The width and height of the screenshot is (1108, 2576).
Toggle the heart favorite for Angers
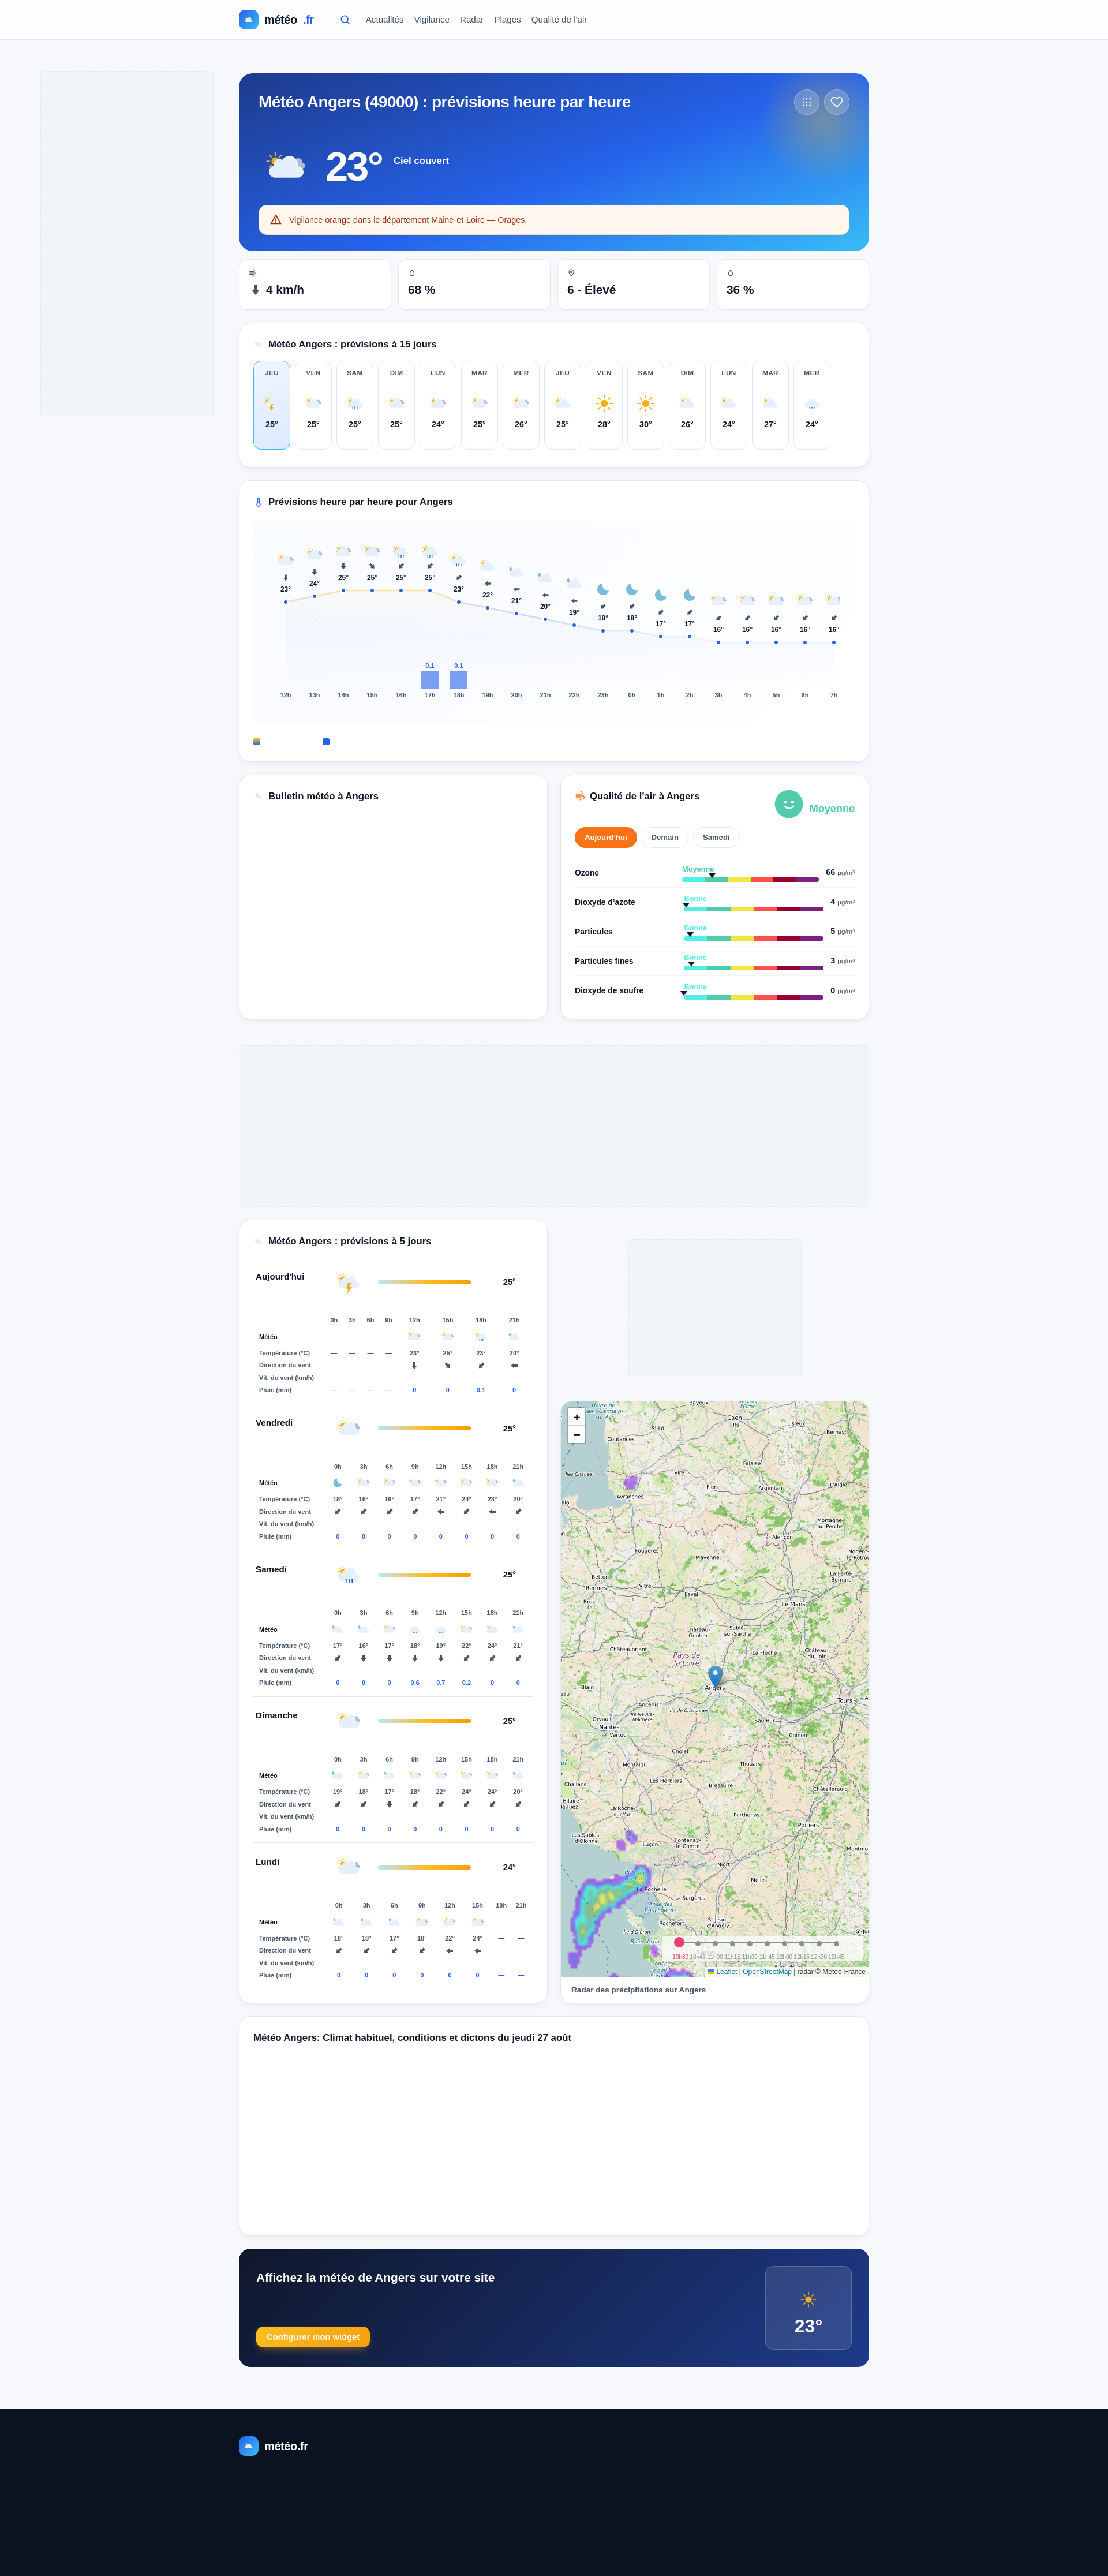837,102
